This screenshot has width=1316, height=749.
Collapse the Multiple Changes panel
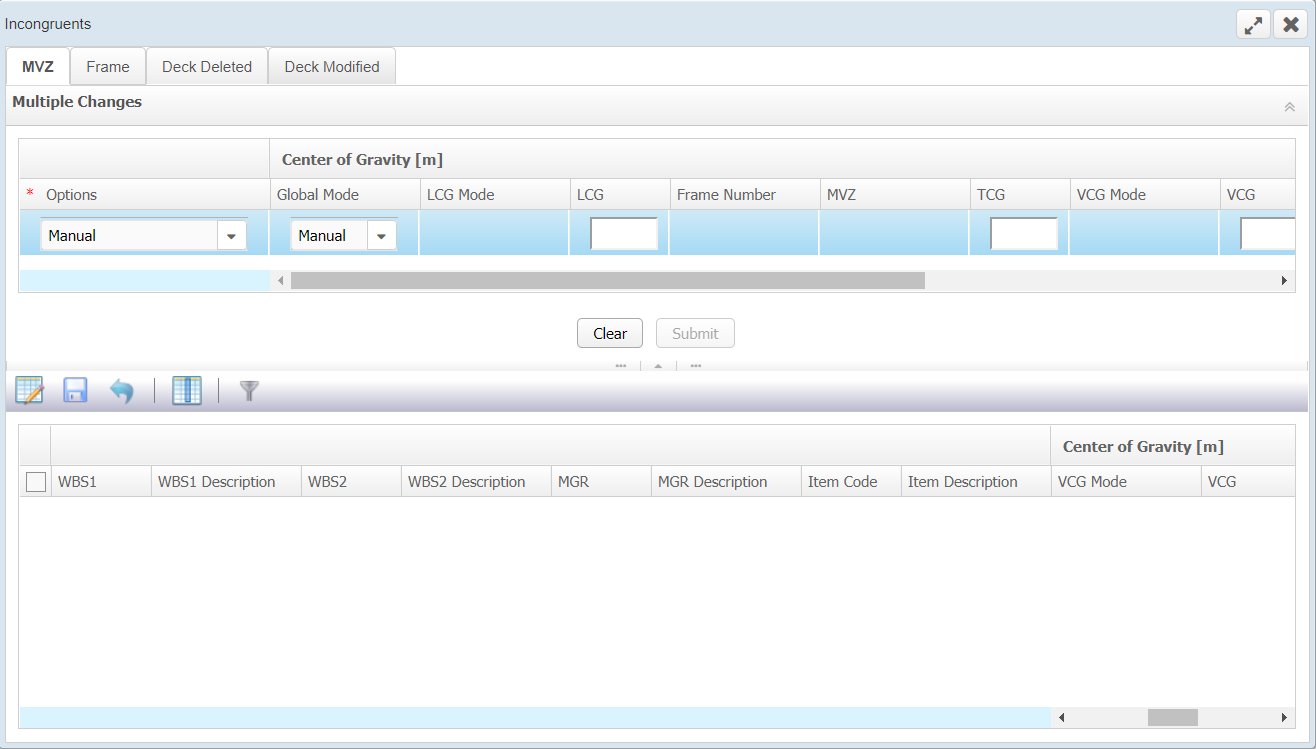click(x=1289, y=107)
